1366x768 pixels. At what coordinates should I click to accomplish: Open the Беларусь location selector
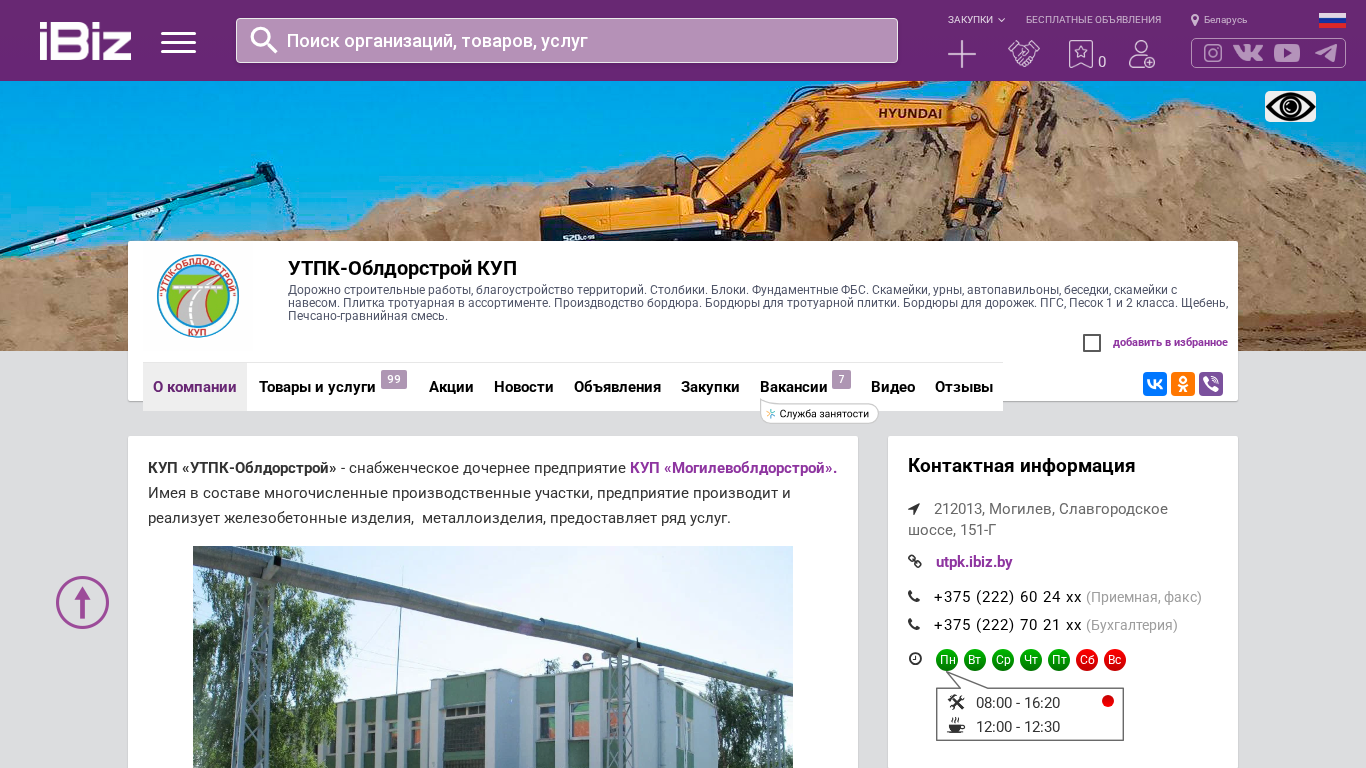[1219, 20]
